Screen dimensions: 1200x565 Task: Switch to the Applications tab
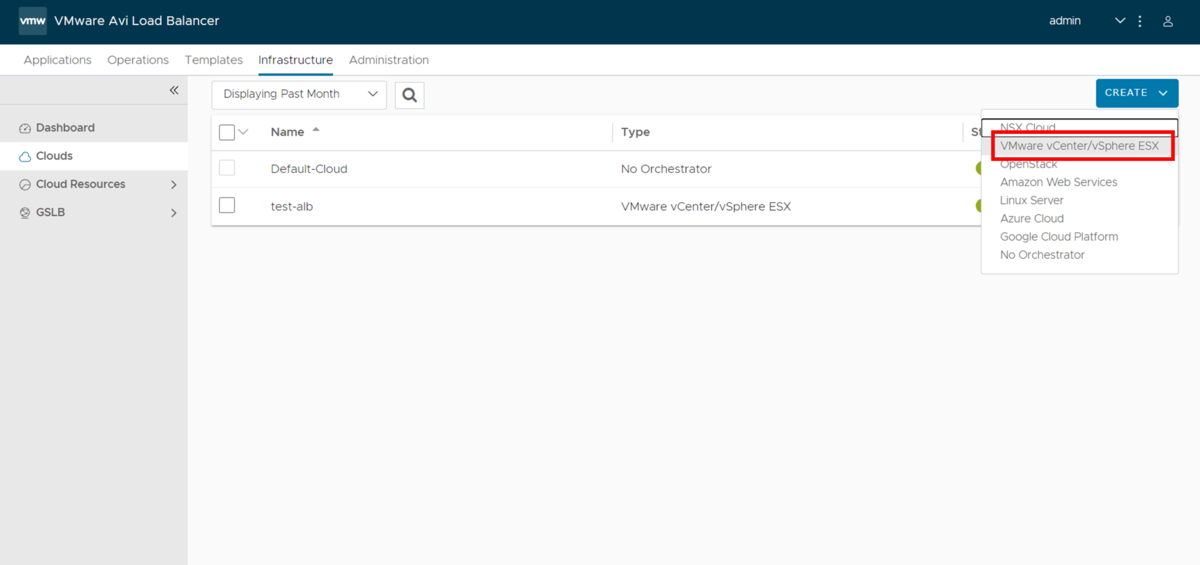(58, 60)
